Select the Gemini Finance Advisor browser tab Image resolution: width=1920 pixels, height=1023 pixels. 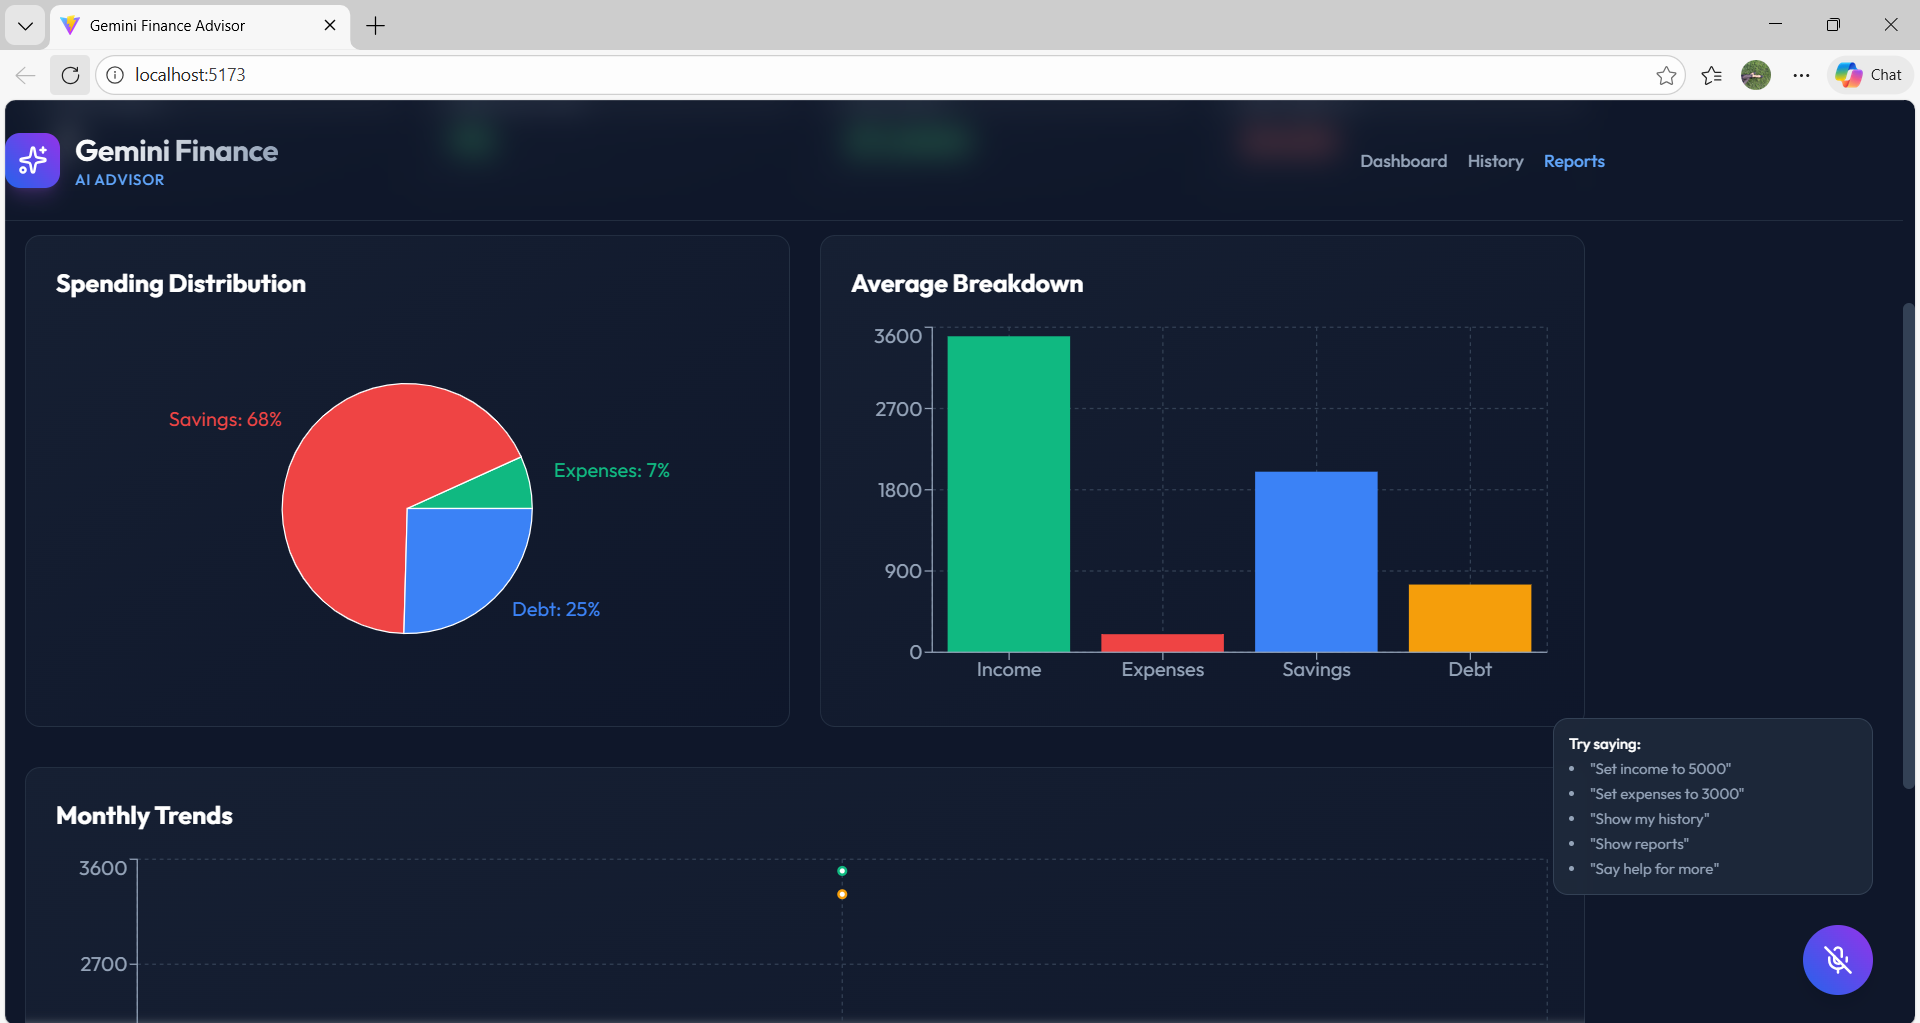(x=200, y=26)
